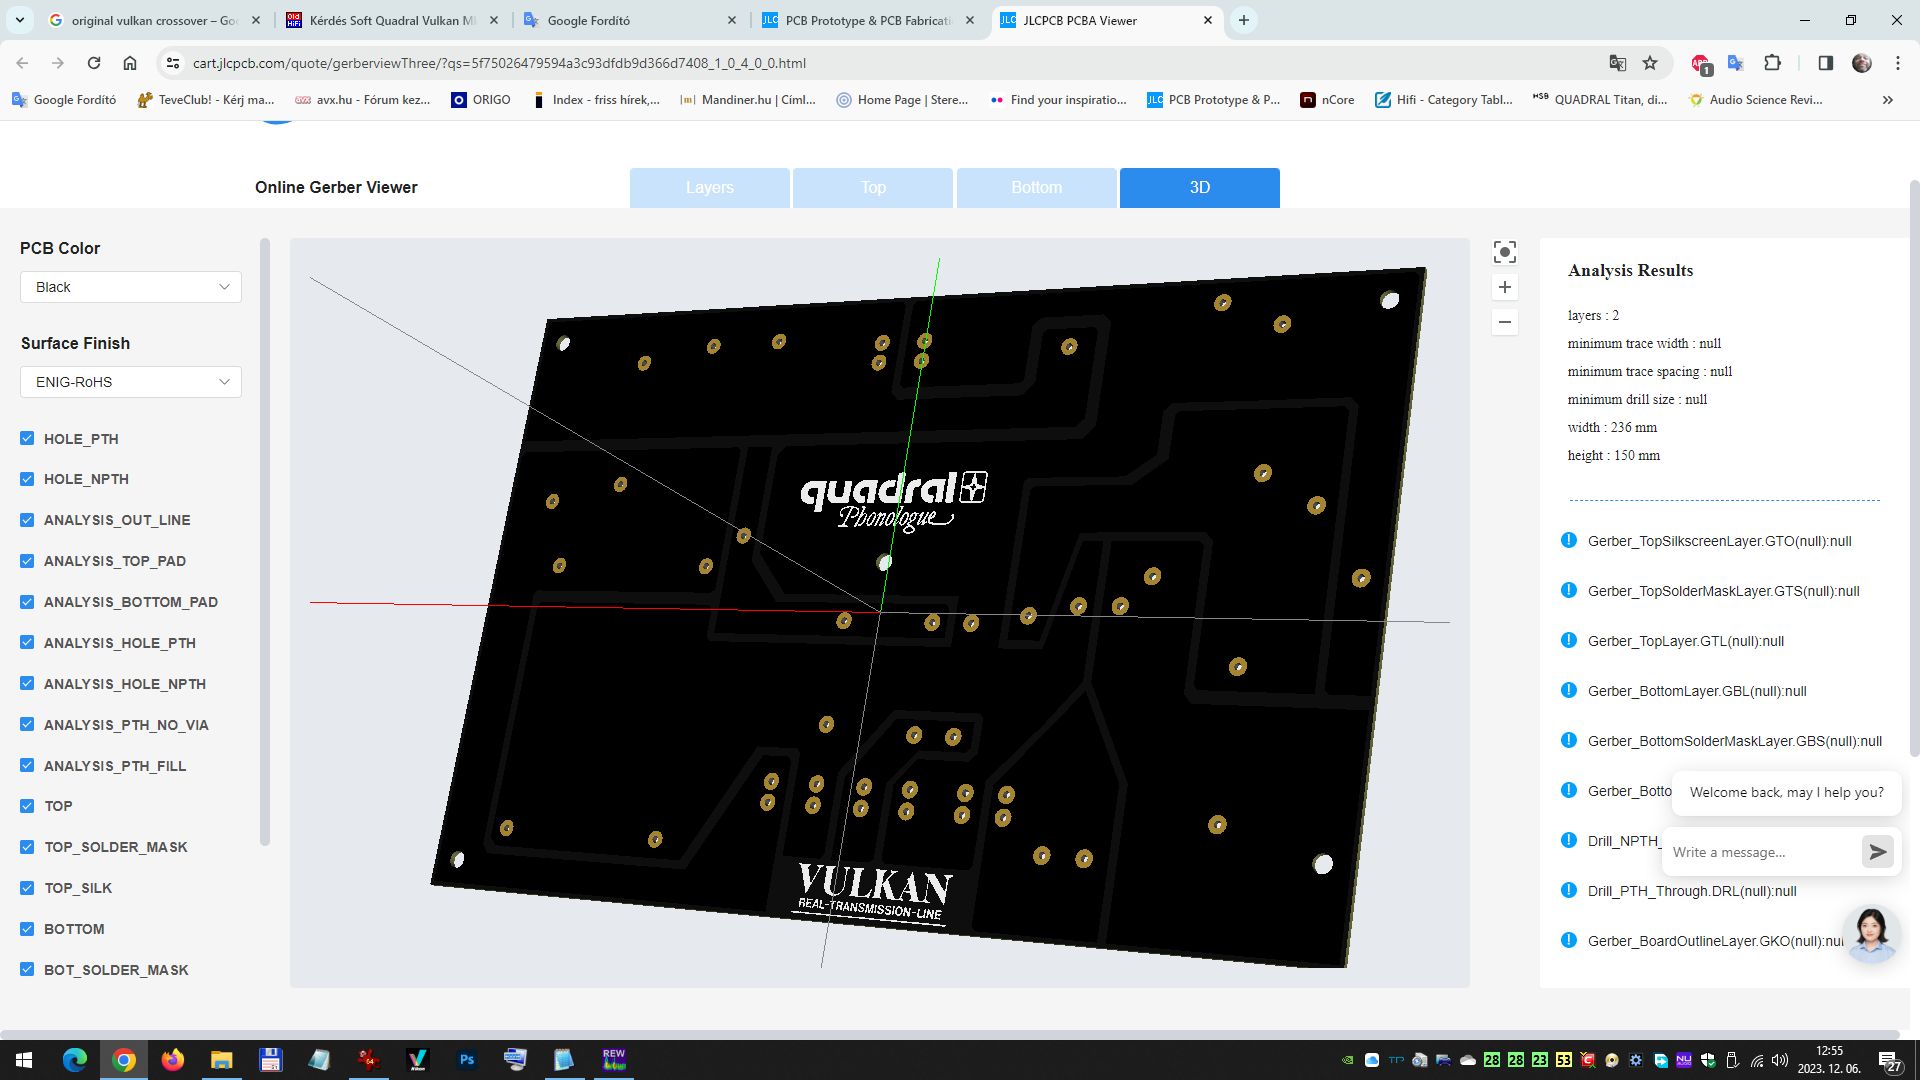This screenshot has height=1080, width=1920.
Task: Click info icon beside Gerber_TopLayer.GTL
Action: 1568,641
